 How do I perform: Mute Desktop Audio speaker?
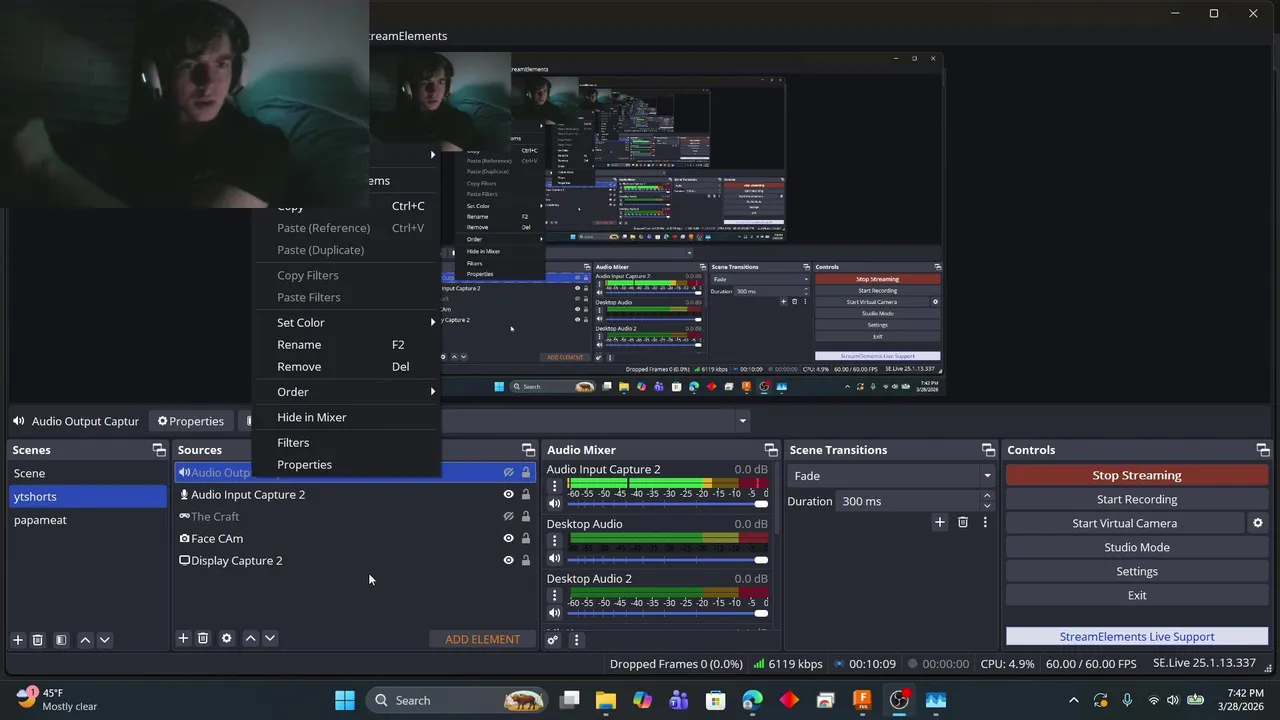[555, 558]
